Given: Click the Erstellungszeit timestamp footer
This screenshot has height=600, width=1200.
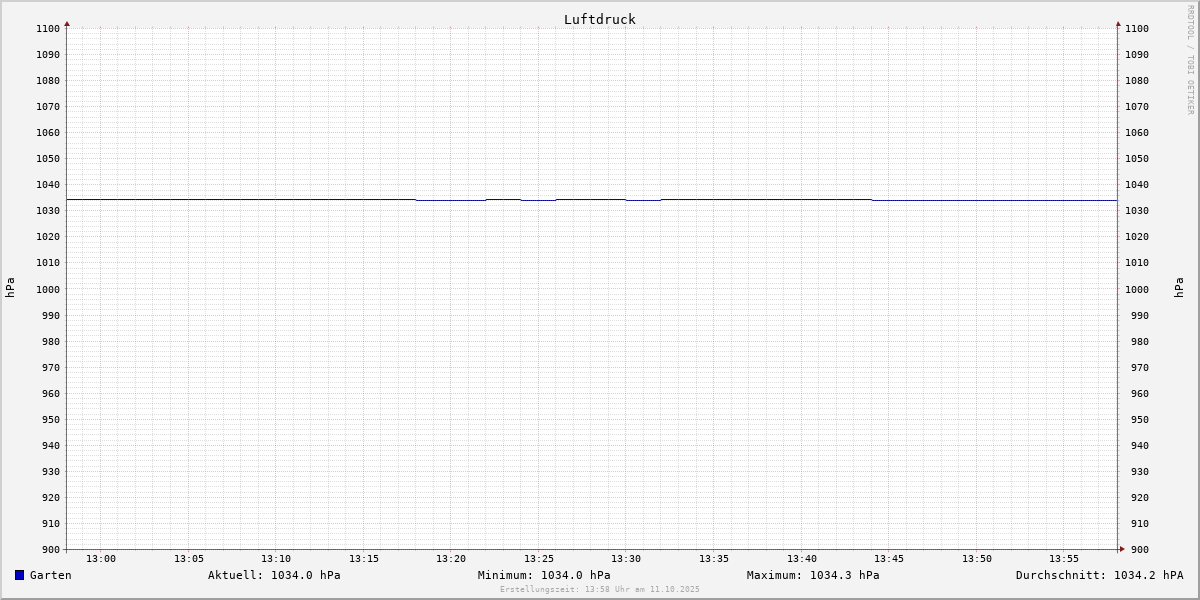Looking at the screenshot, I should pos(600,589).
